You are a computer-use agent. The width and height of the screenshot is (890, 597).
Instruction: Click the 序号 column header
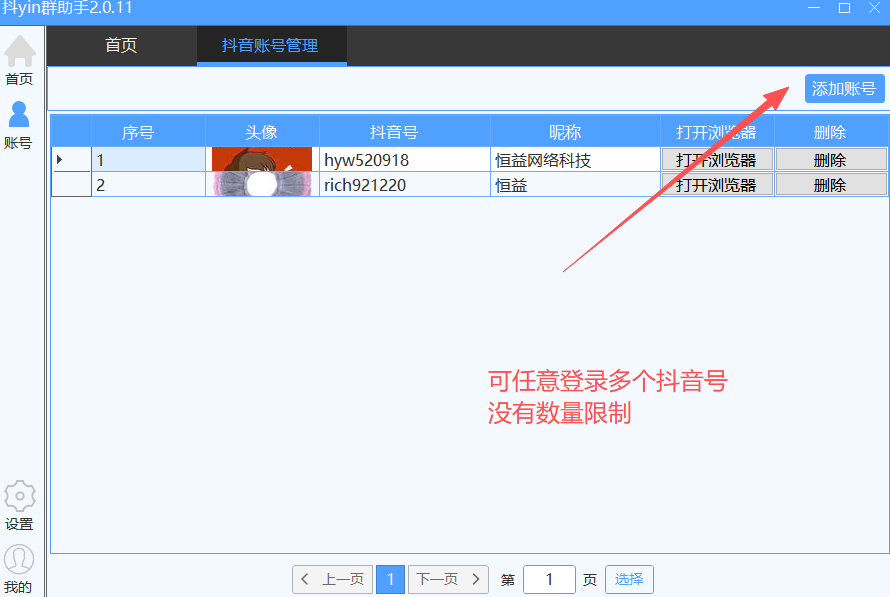pos(148,132)
